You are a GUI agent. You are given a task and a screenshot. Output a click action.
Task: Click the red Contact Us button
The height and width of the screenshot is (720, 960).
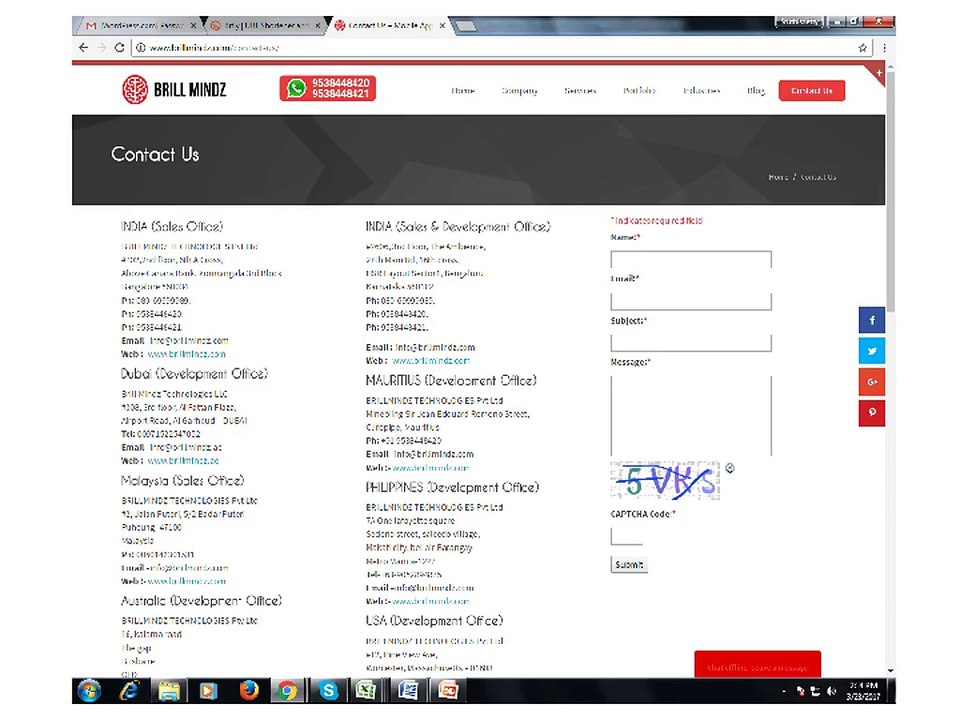point(812,91)
